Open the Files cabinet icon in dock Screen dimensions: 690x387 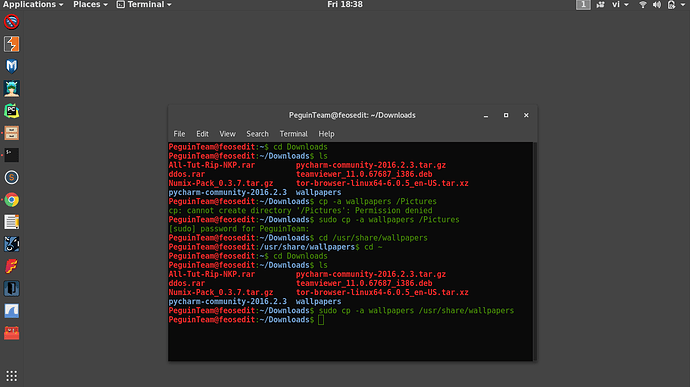click(11, 133)
